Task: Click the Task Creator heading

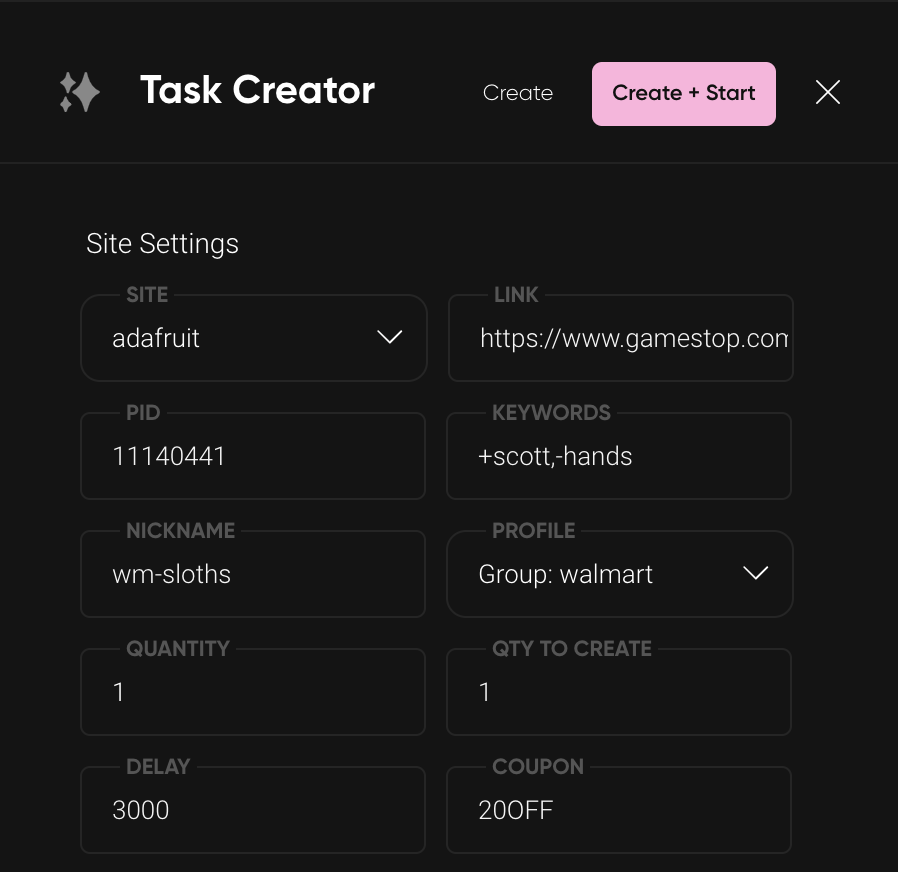Action: click(258, 90)
